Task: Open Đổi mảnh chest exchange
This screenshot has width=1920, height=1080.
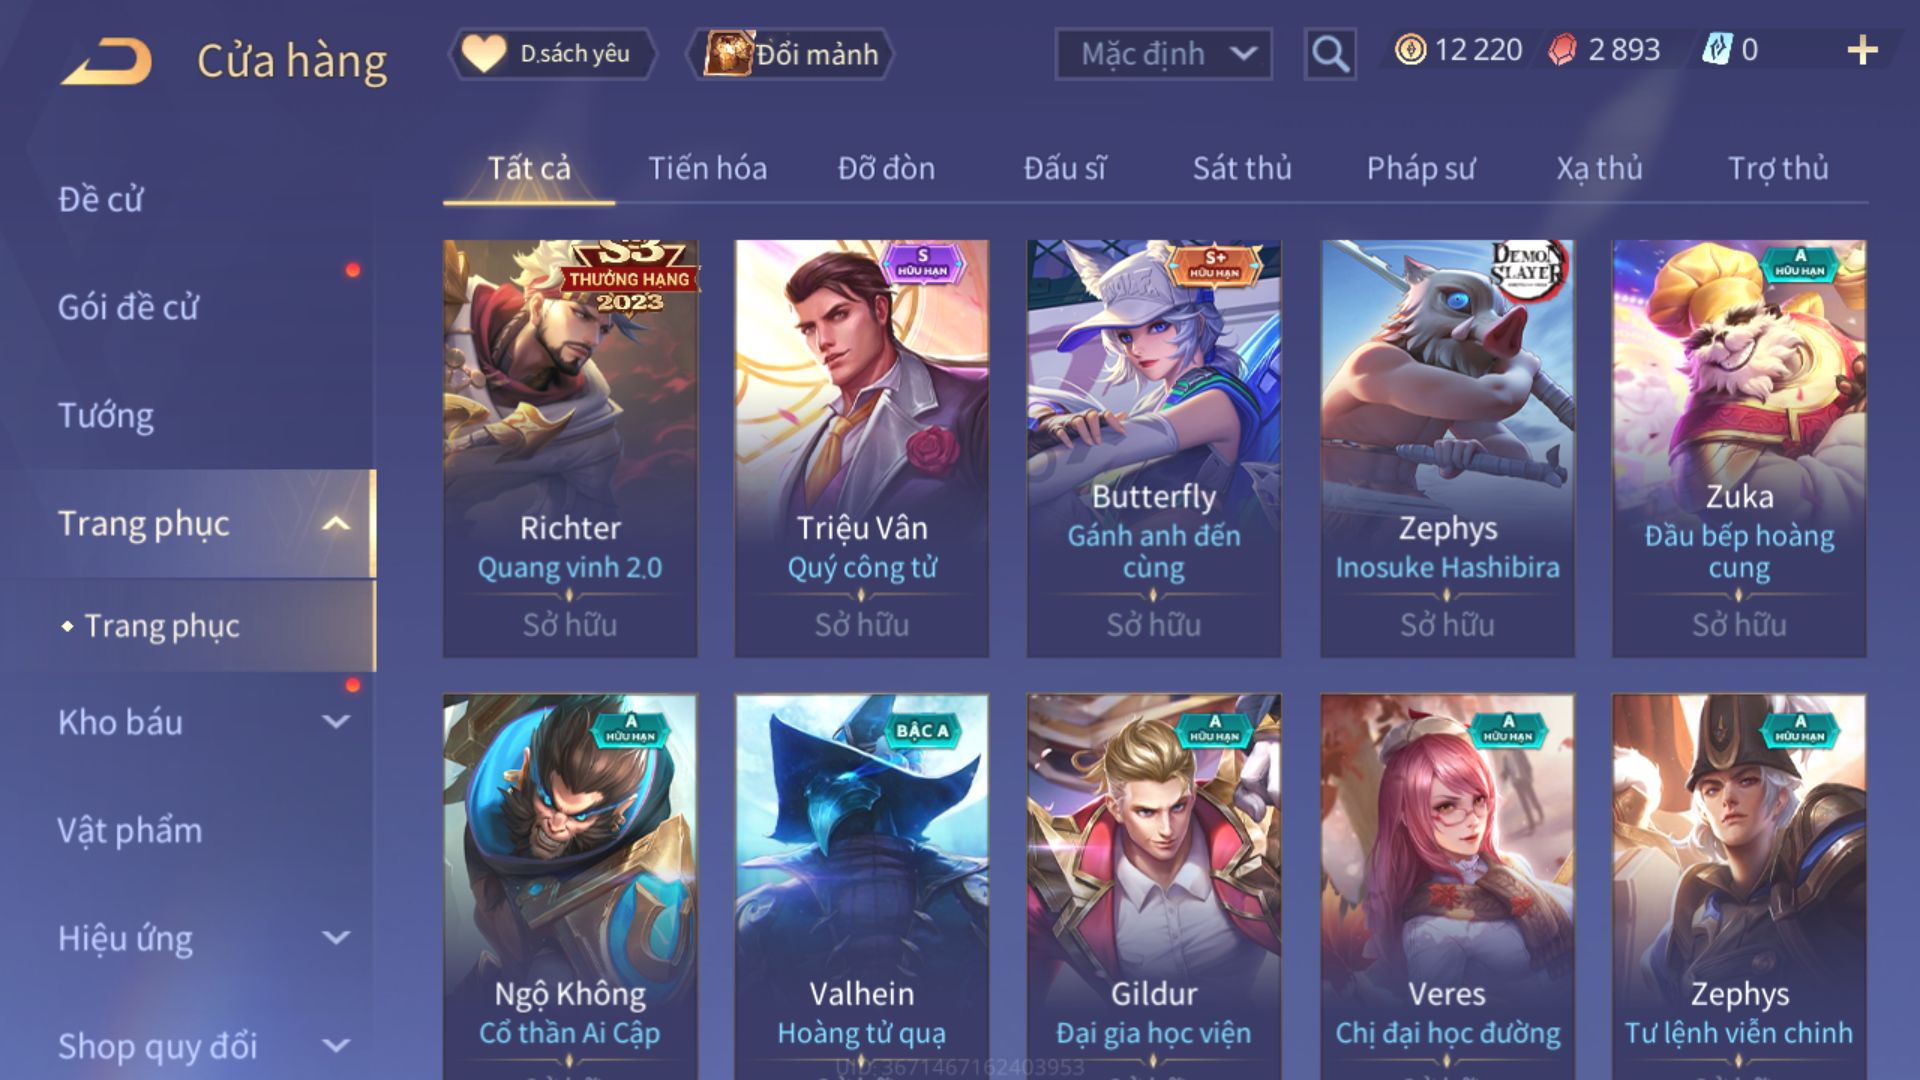Action: (x=790, y=53)
